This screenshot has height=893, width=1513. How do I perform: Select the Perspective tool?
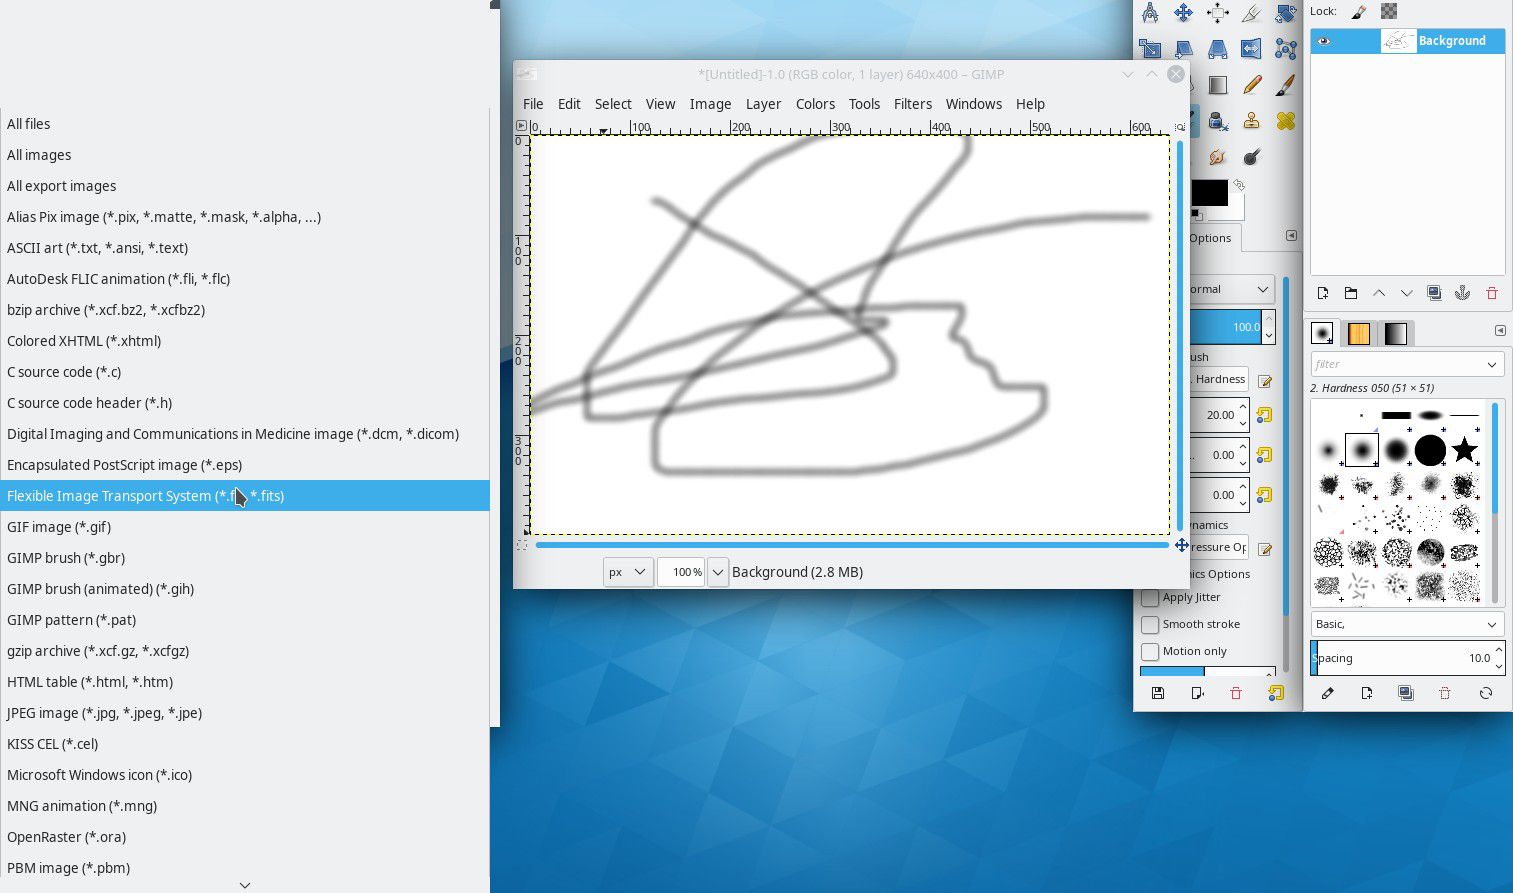pos(1217,49)
